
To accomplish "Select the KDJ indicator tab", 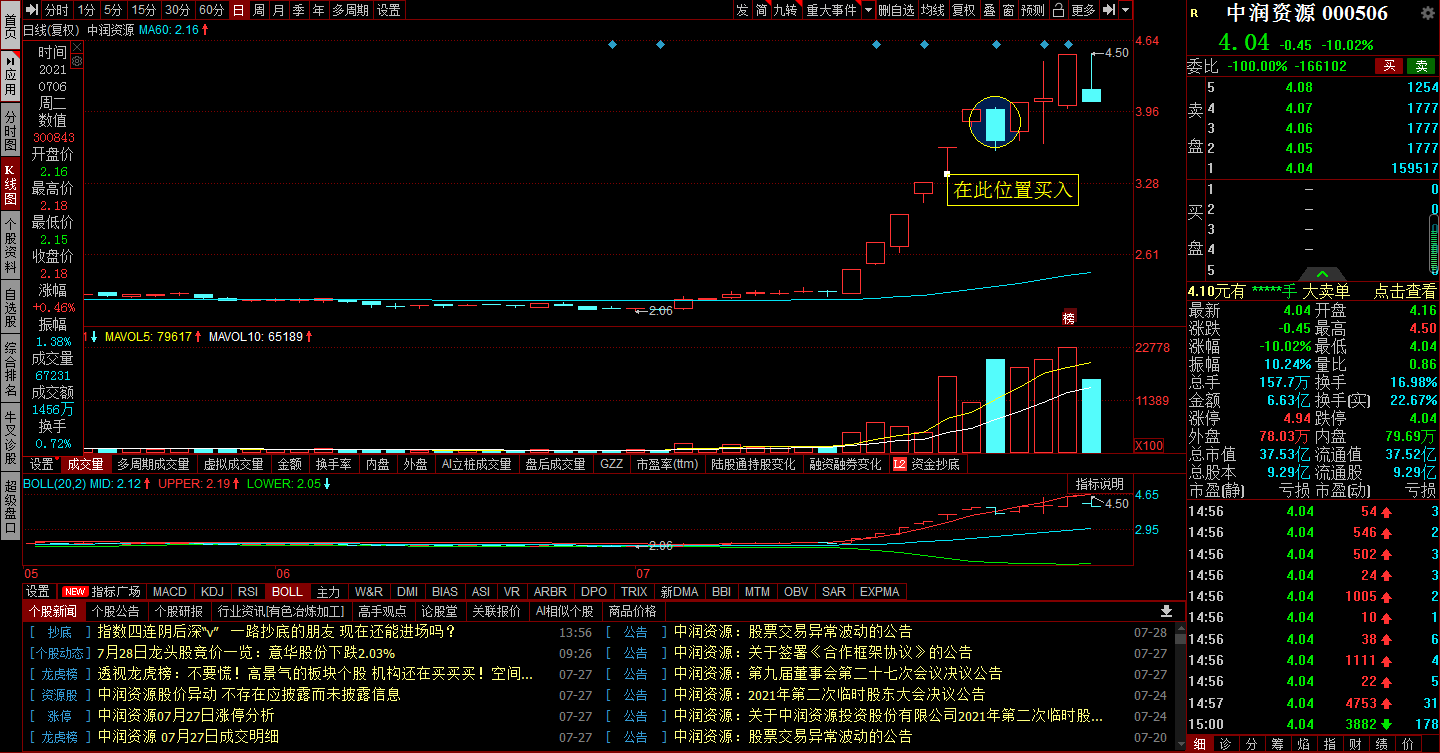I will [x=212, y=592].
